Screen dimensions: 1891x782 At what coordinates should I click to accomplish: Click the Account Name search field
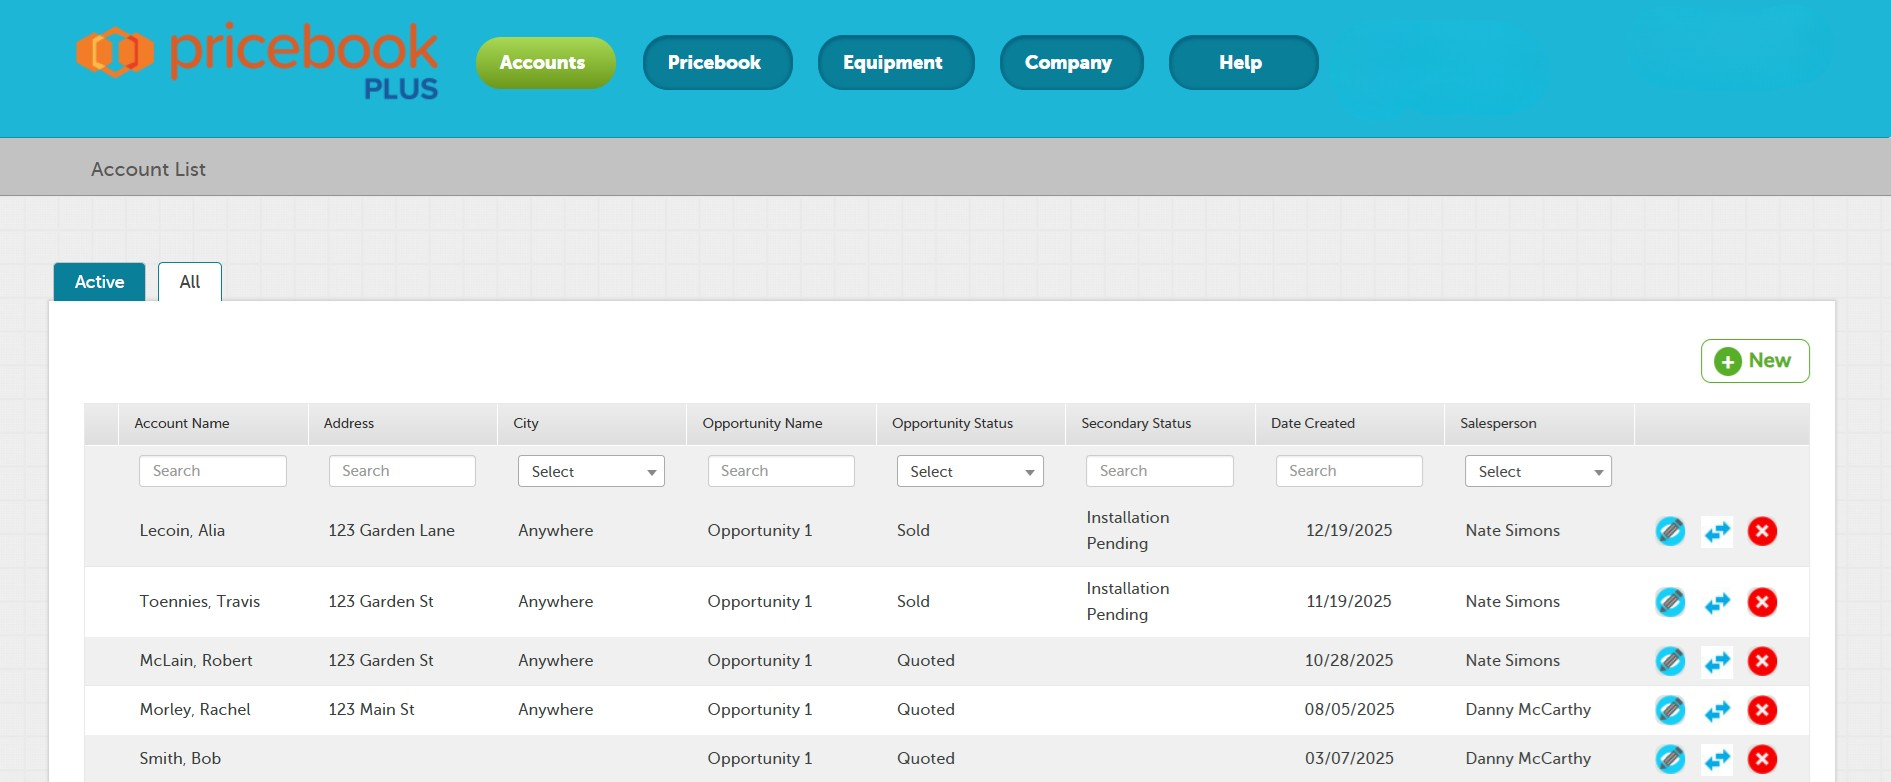pyautogui.click(x=213, y=471)
